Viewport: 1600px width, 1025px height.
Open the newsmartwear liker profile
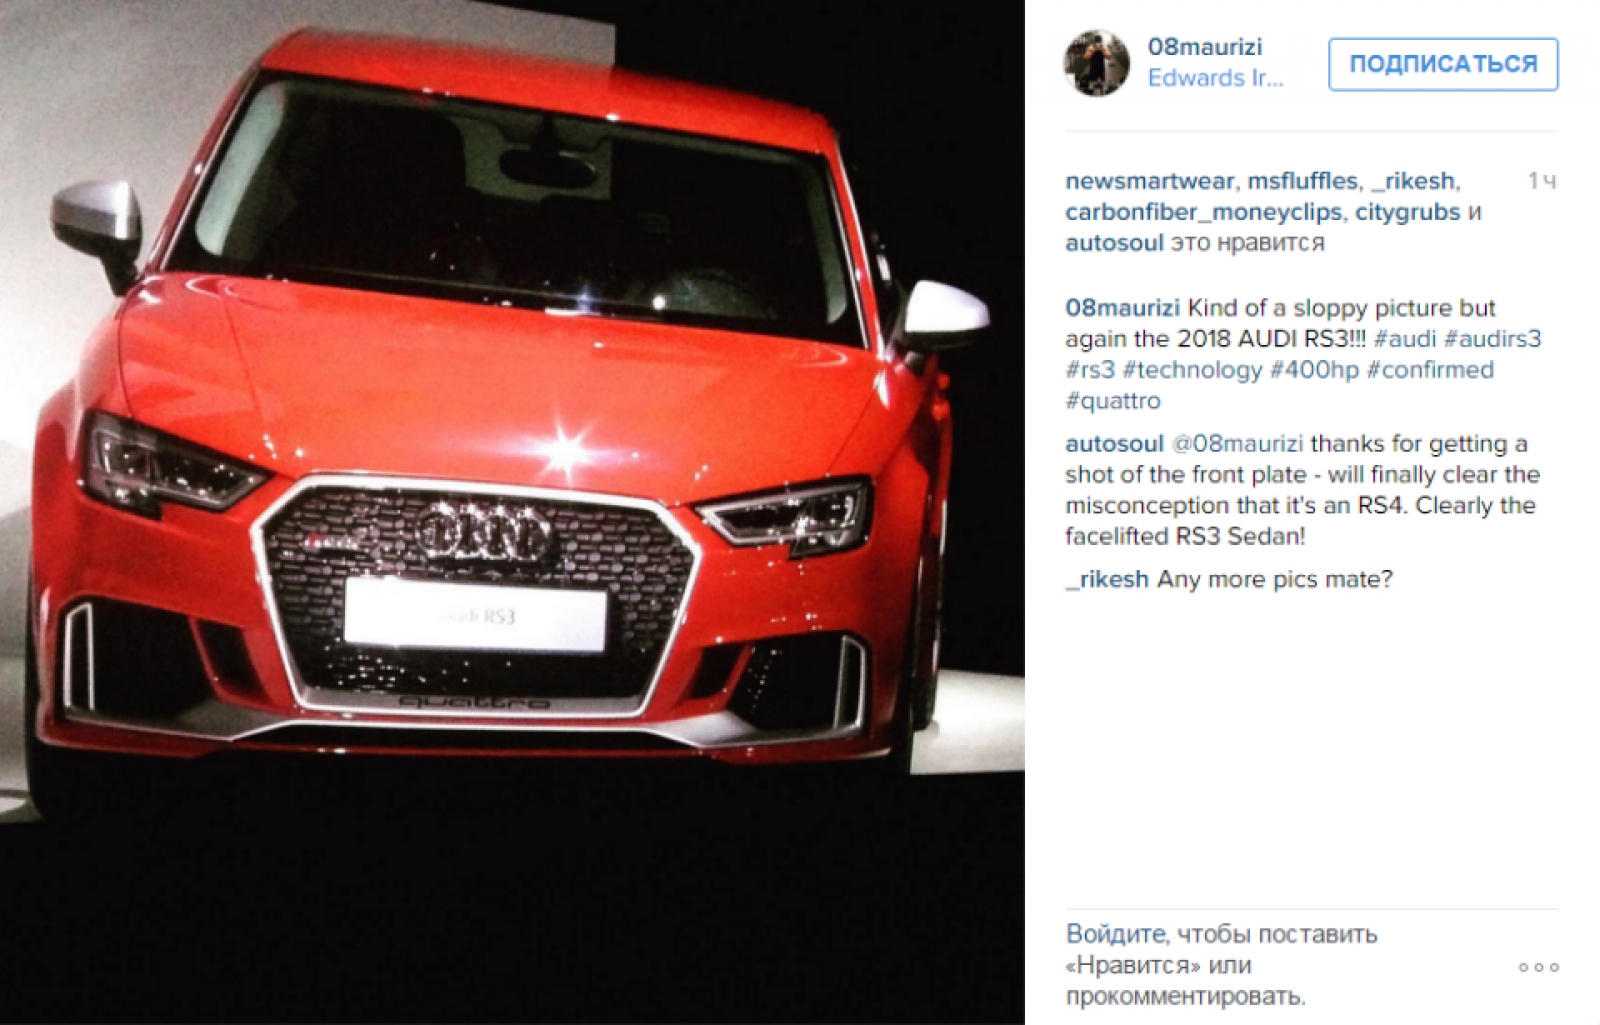[x=1150, y=181]
